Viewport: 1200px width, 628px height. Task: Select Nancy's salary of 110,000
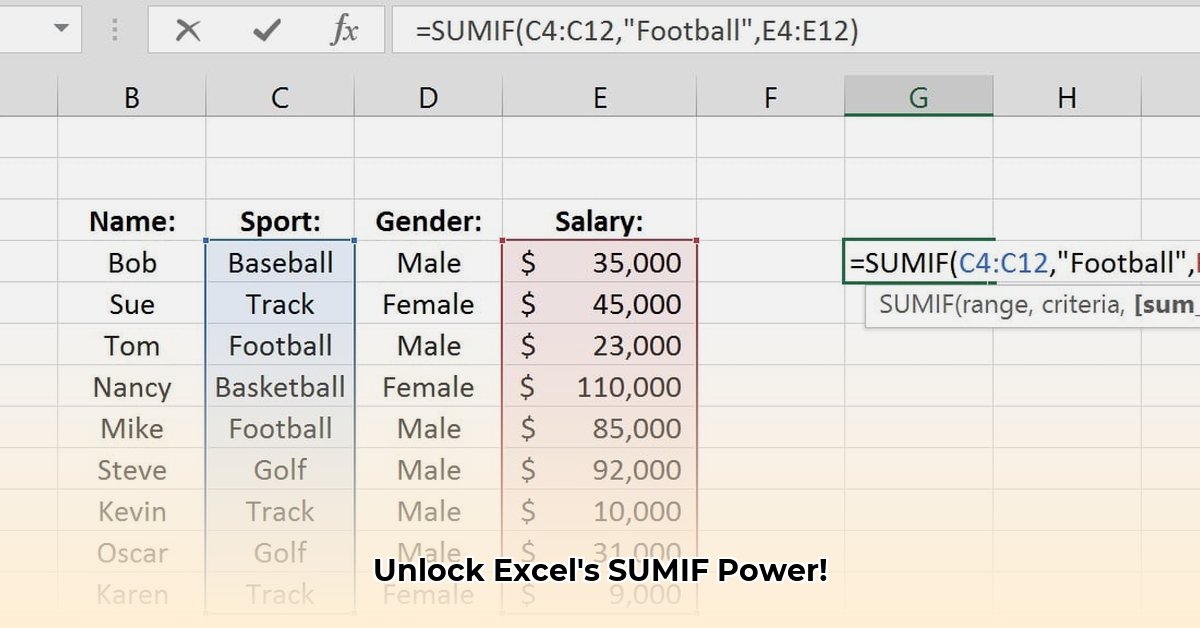(x=599, y=387)
